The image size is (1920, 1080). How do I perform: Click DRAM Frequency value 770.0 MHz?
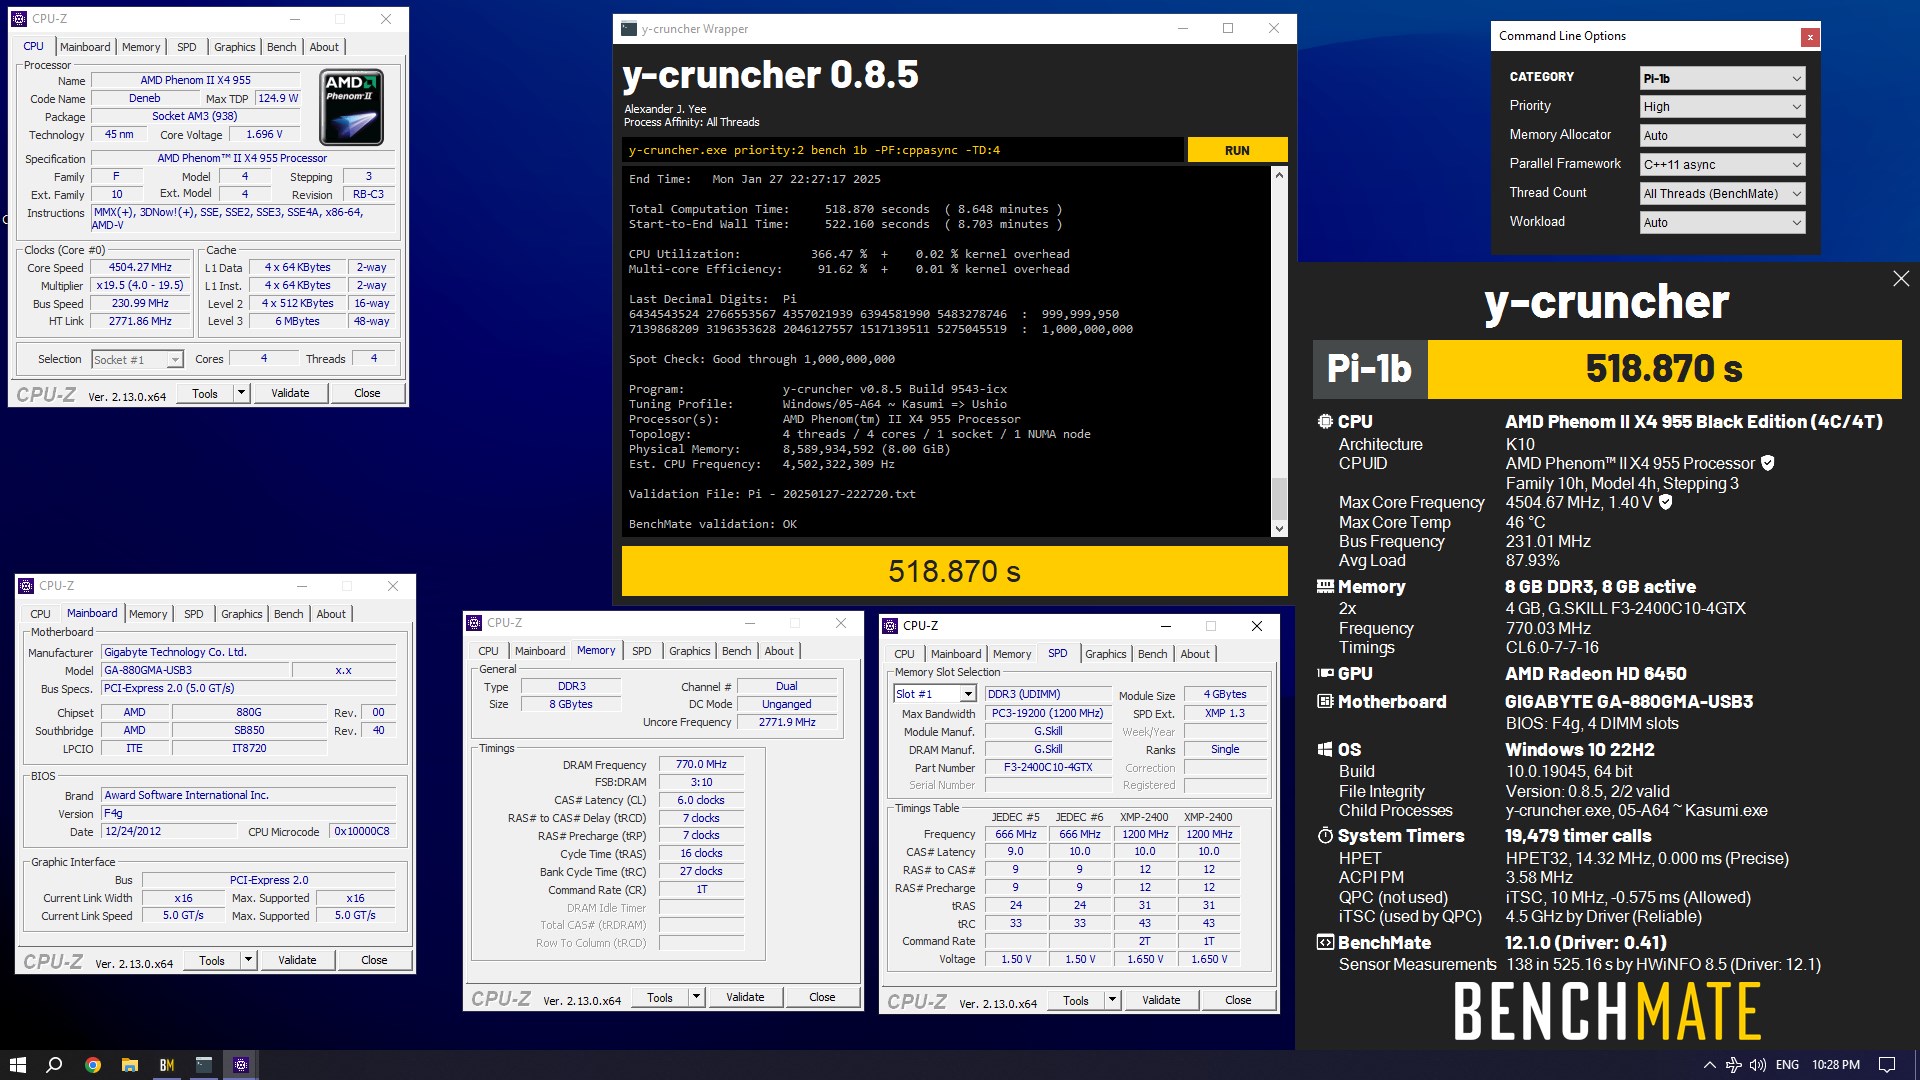click(x=701, y=764)
